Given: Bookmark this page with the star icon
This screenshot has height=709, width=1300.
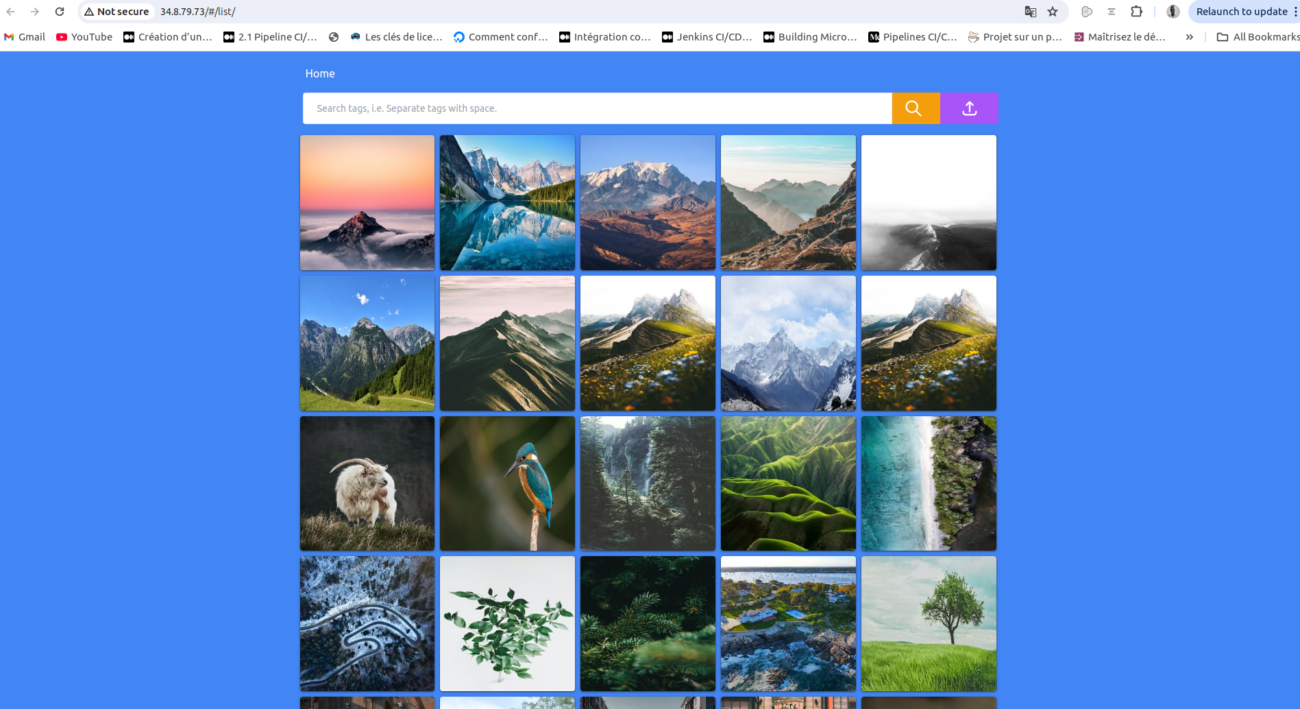Looking at the screenshot, I should tap(1052, 12).
